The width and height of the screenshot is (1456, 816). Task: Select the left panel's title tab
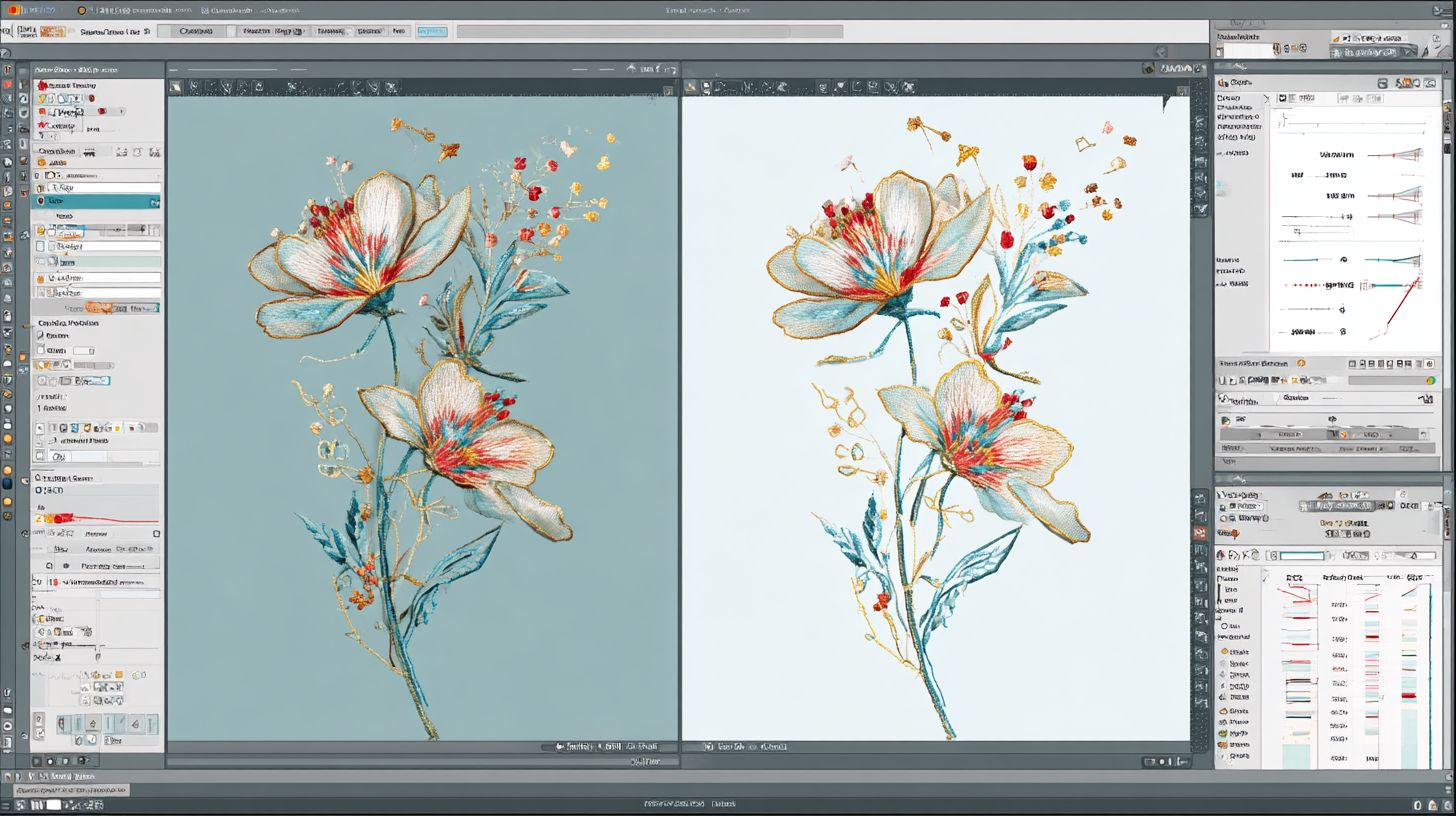(76, 70)
